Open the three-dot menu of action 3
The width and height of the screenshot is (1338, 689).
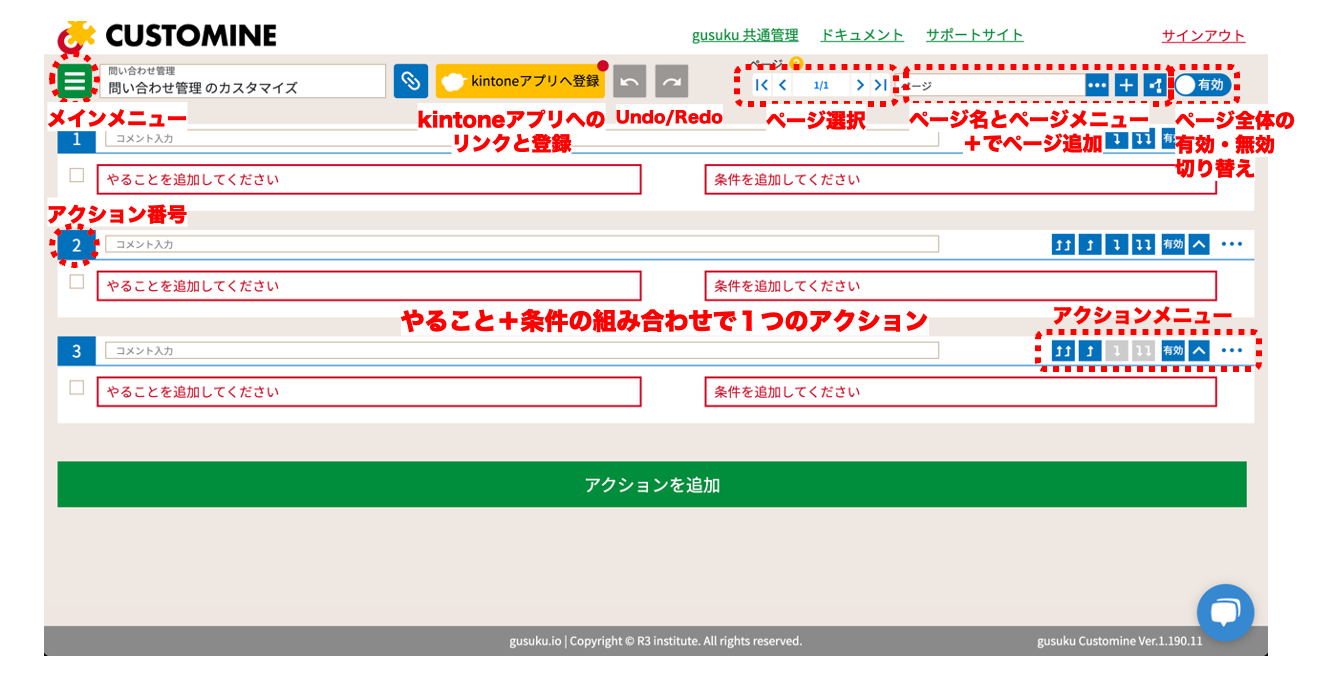1231,351
